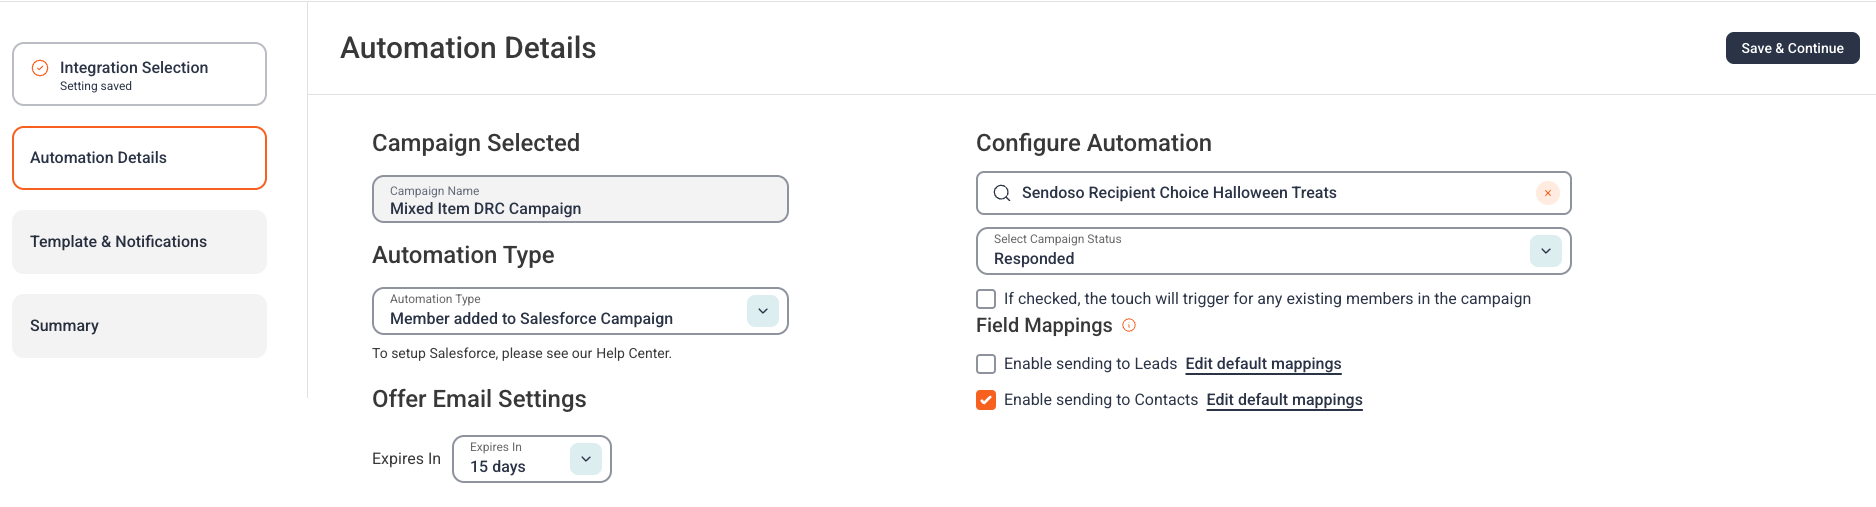Click the Automation Type chevron icon
The height and width of the screenshot is (507, 1876).
(x=763, y=311)
